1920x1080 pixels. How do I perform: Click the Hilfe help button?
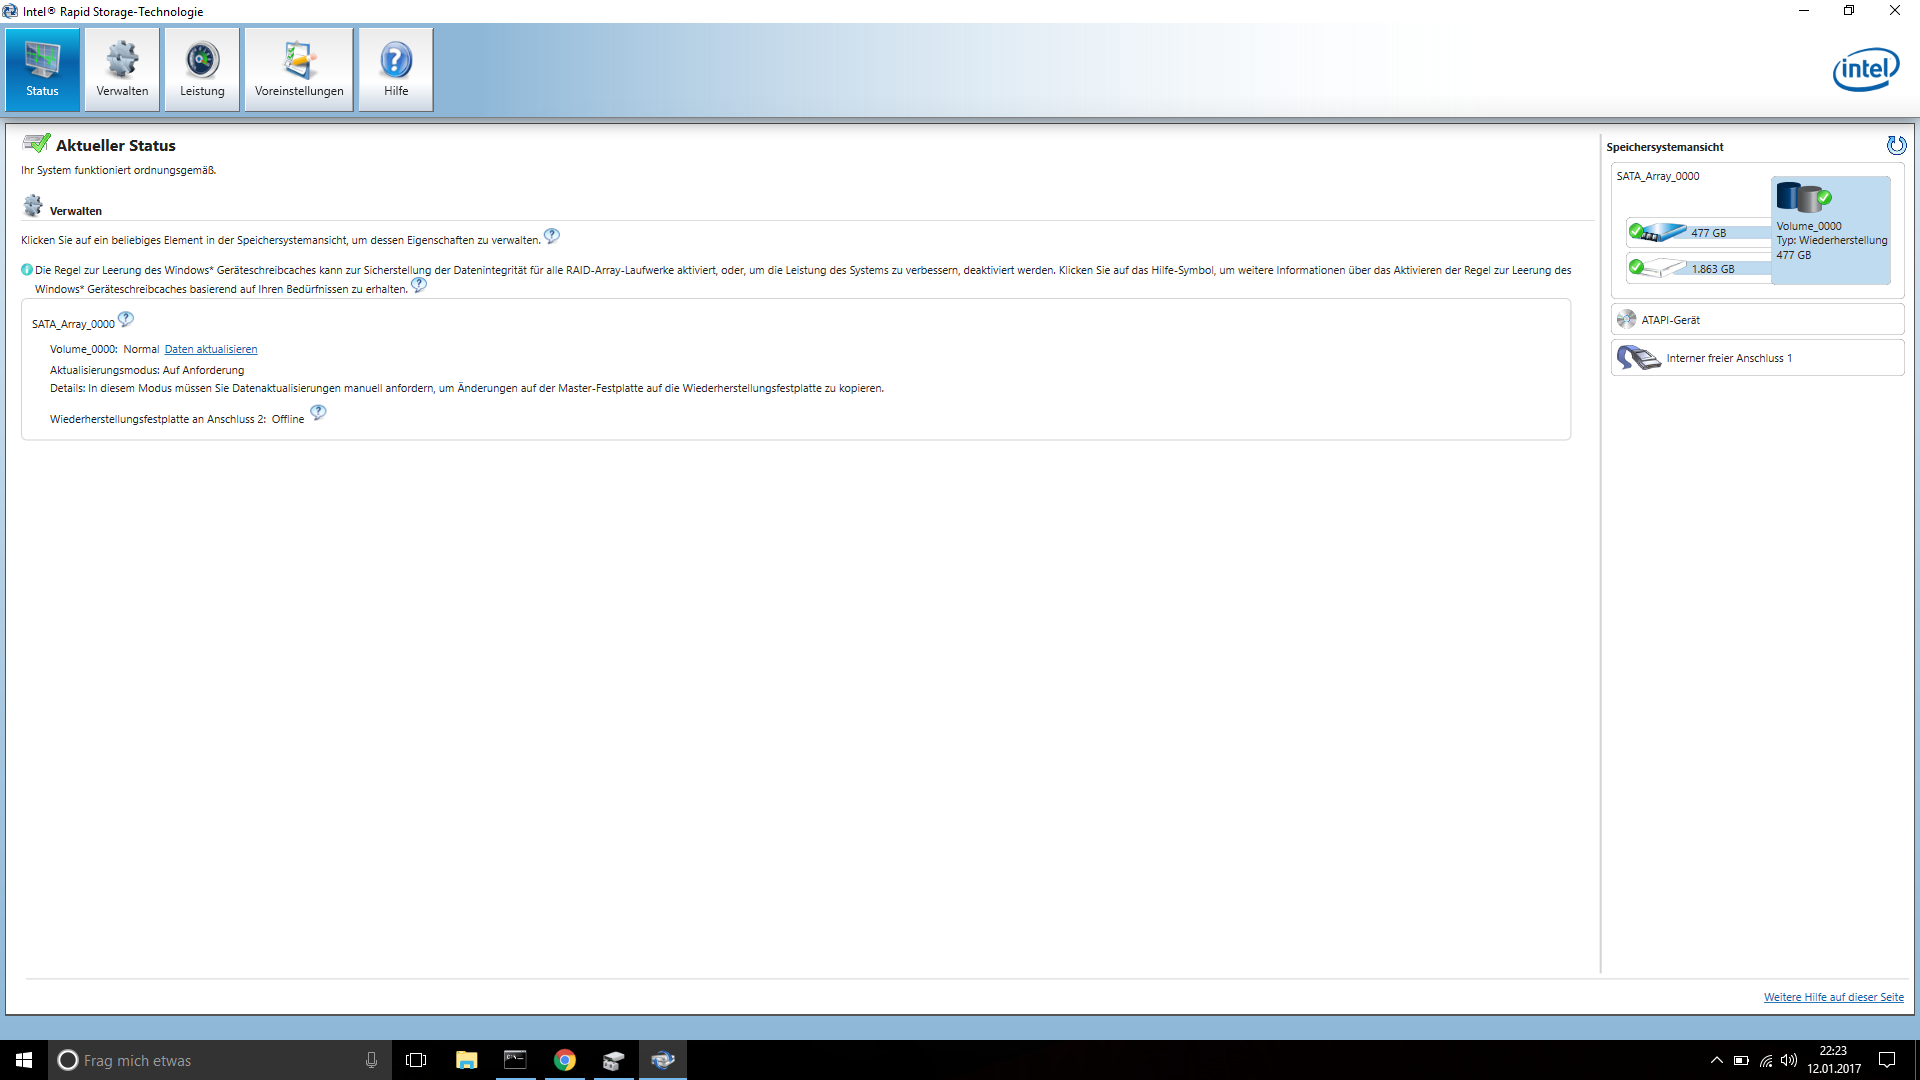tap(396, 69)
